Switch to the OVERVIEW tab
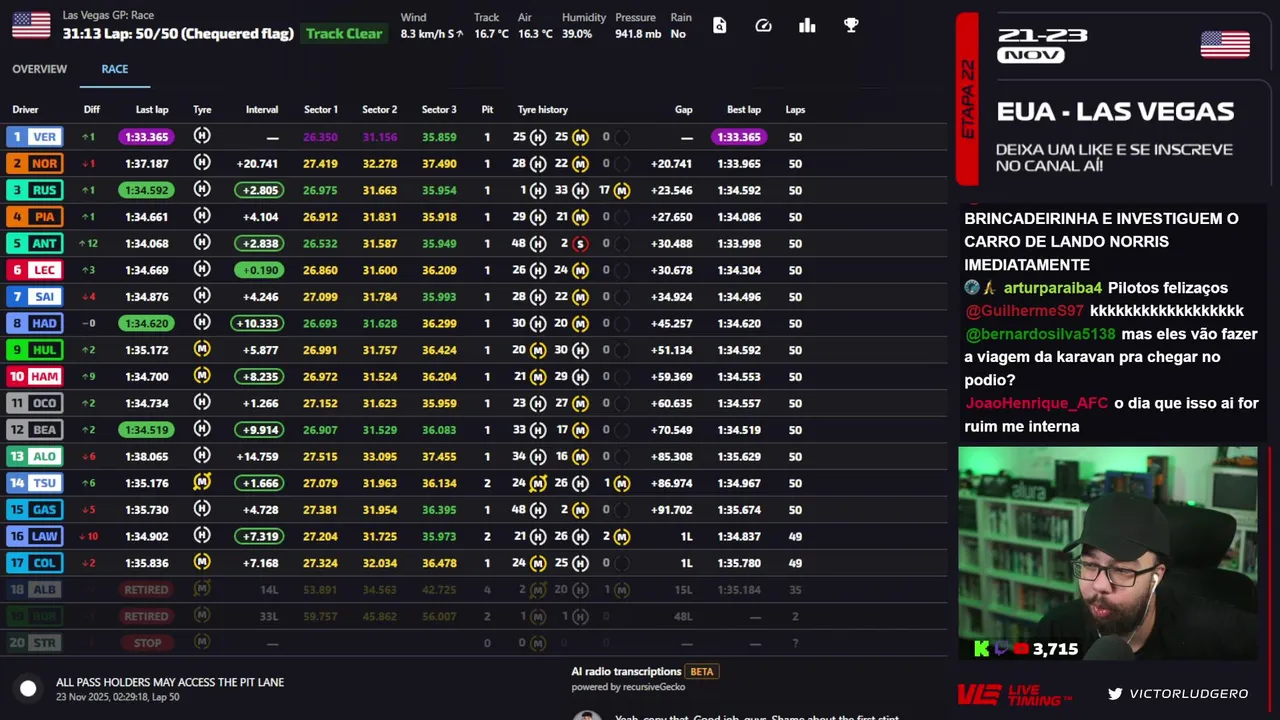The image size is (1280, 720). point(40,69)
